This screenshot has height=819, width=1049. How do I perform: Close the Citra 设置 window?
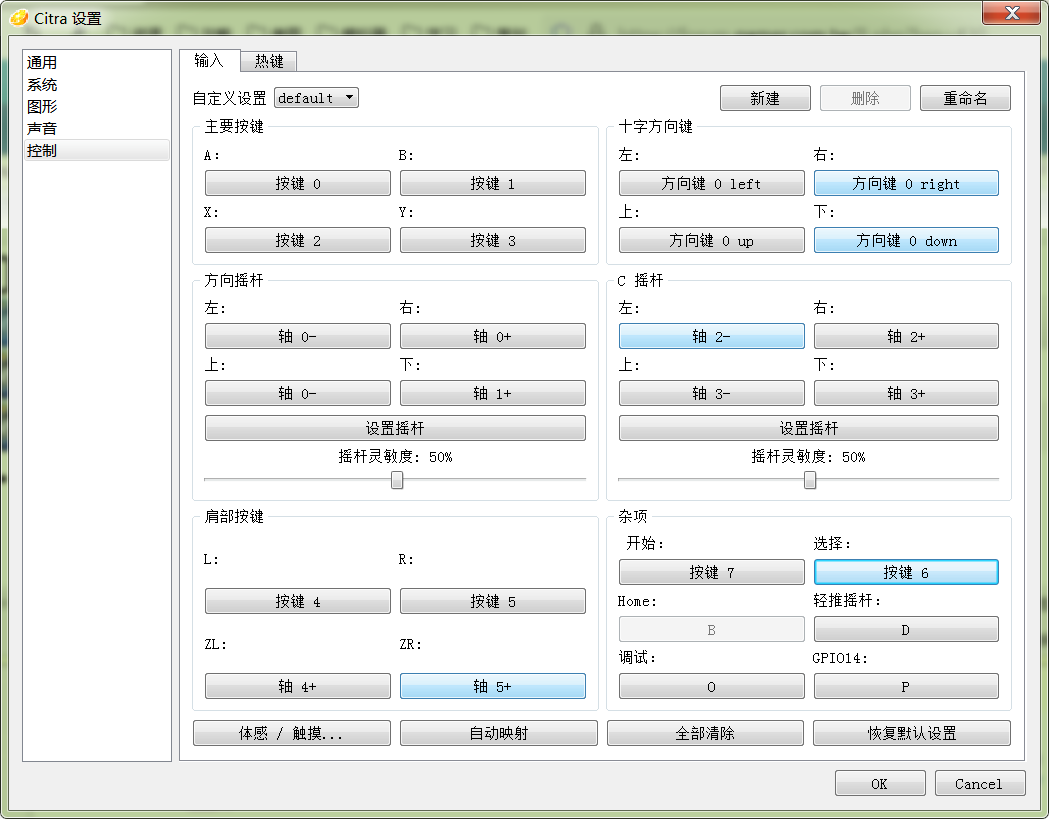tap(1012, 13)
